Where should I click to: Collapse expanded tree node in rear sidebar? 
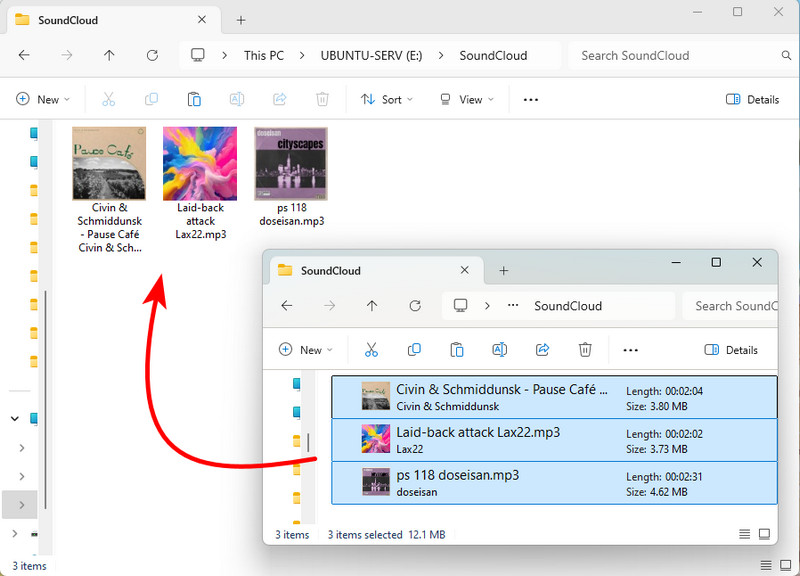pyautogui.click(x=15, y=419)
